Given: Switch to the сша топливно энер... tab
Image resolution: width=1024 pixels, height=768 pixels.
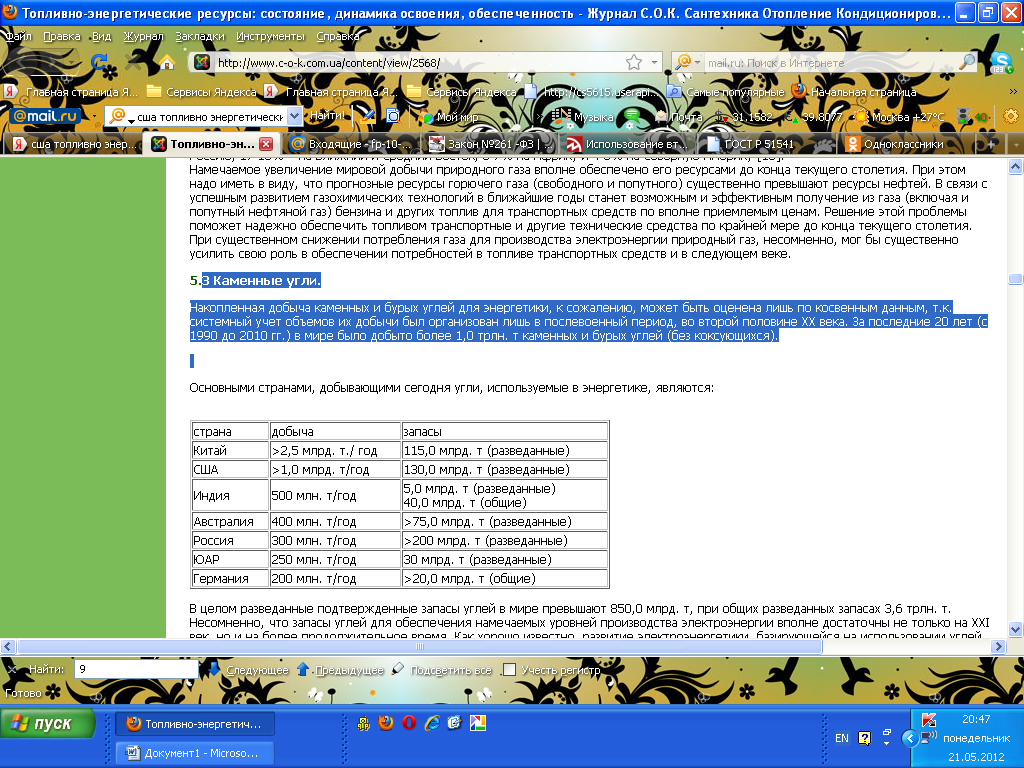Looking at the screenshot, I should tap(74, 144).
